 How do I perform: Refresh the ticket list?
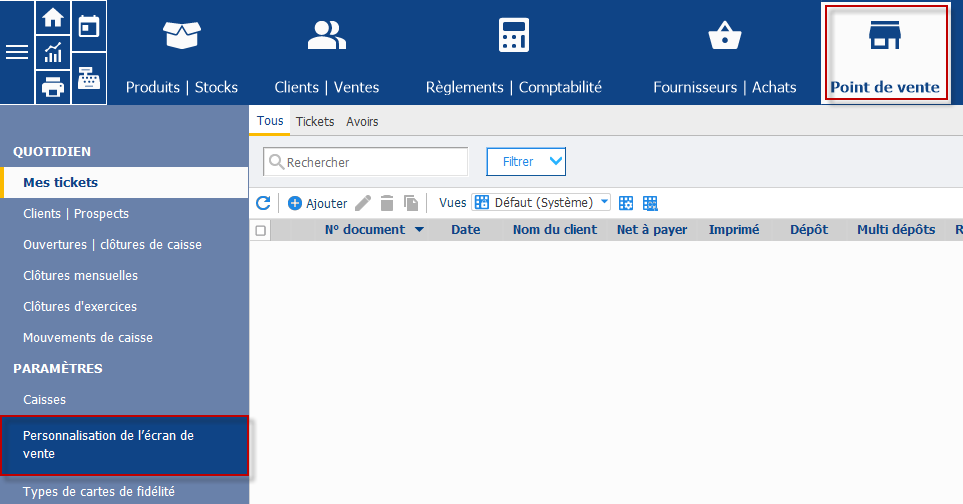[x=263, y=203]
